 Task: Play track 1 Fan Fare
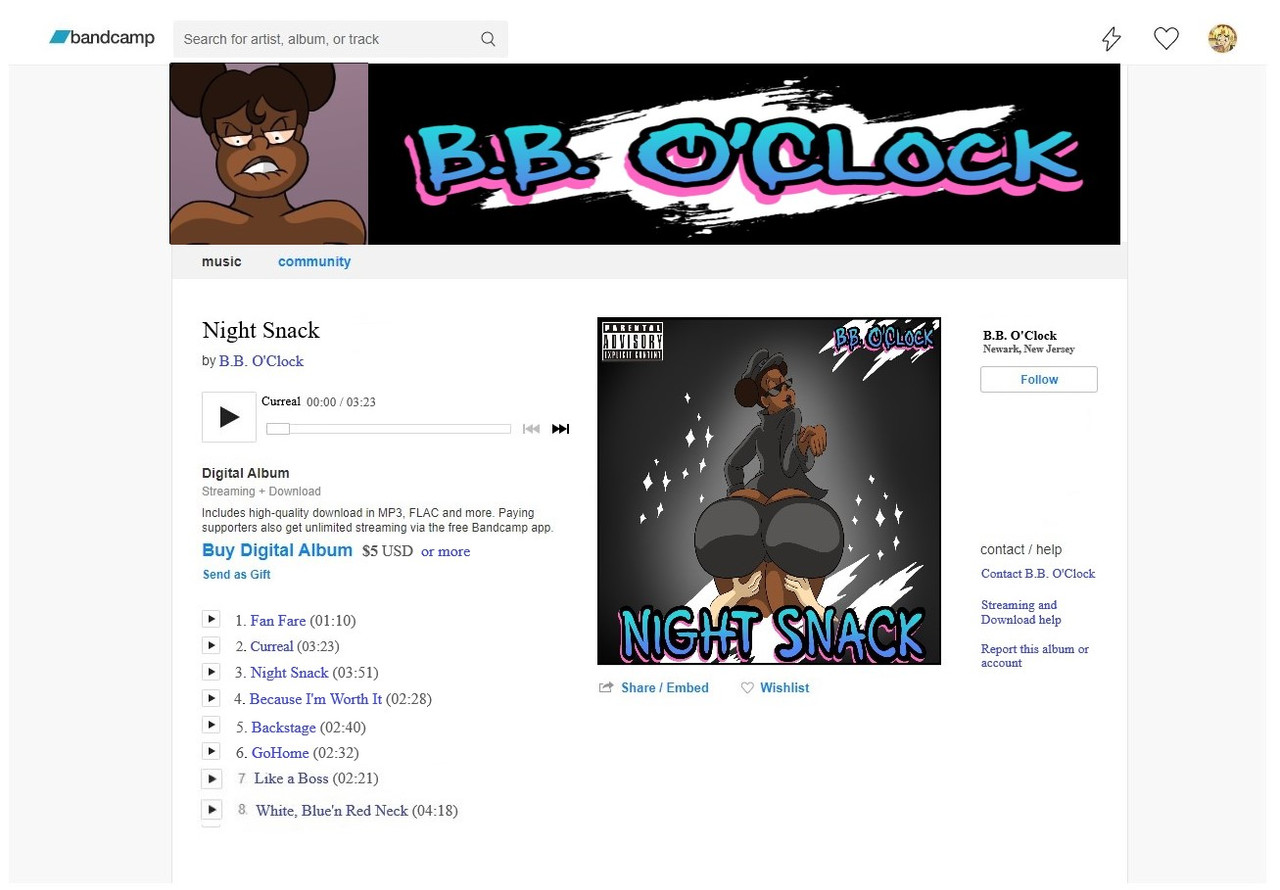coord(211,619)
